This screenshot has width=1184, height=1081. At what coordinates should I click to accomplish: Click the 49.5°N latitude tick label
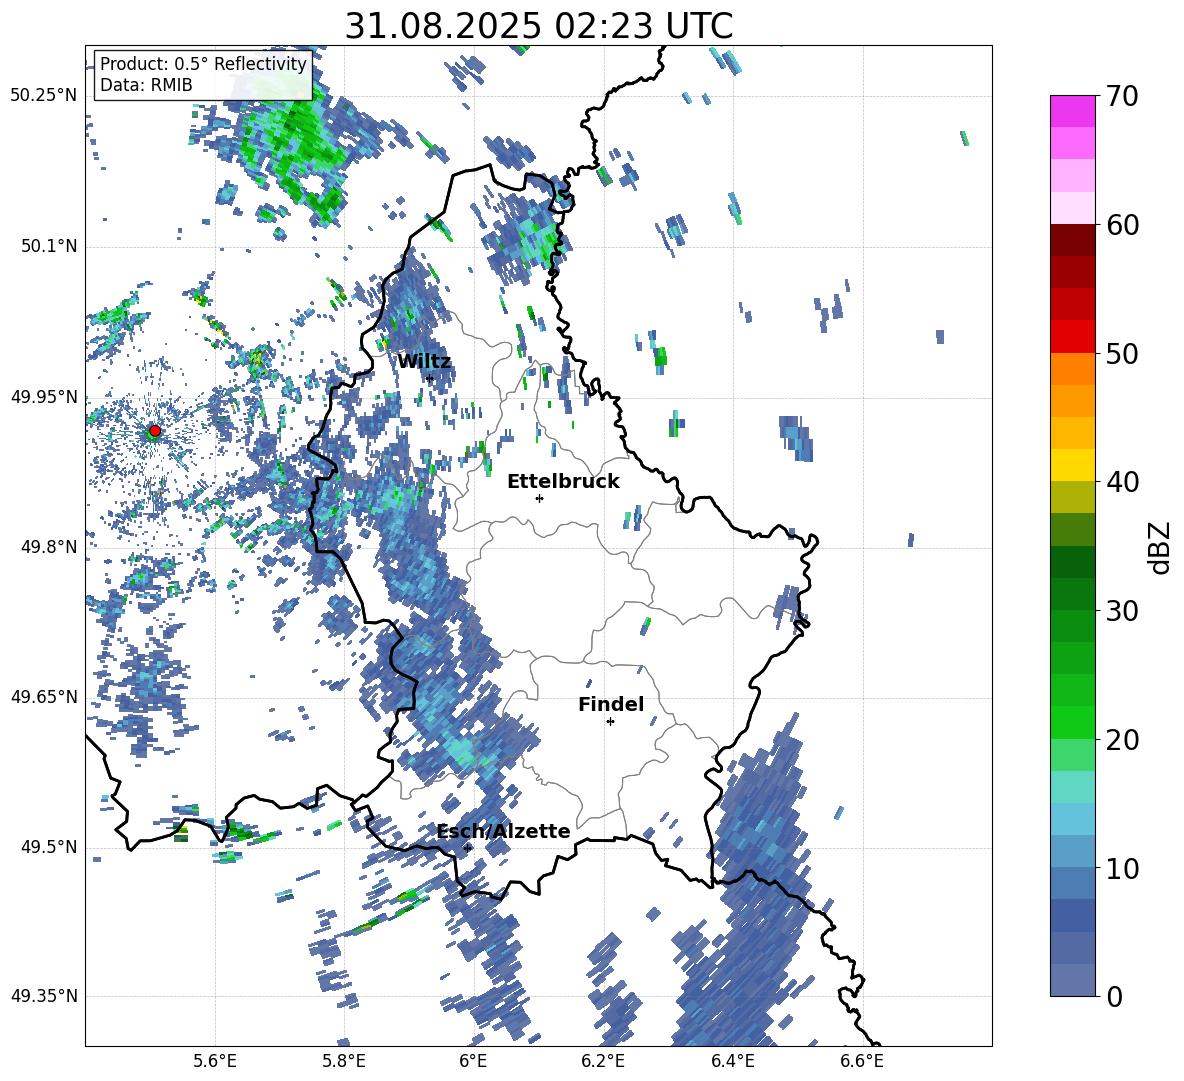pyautogui.click(x=48, y=848)
